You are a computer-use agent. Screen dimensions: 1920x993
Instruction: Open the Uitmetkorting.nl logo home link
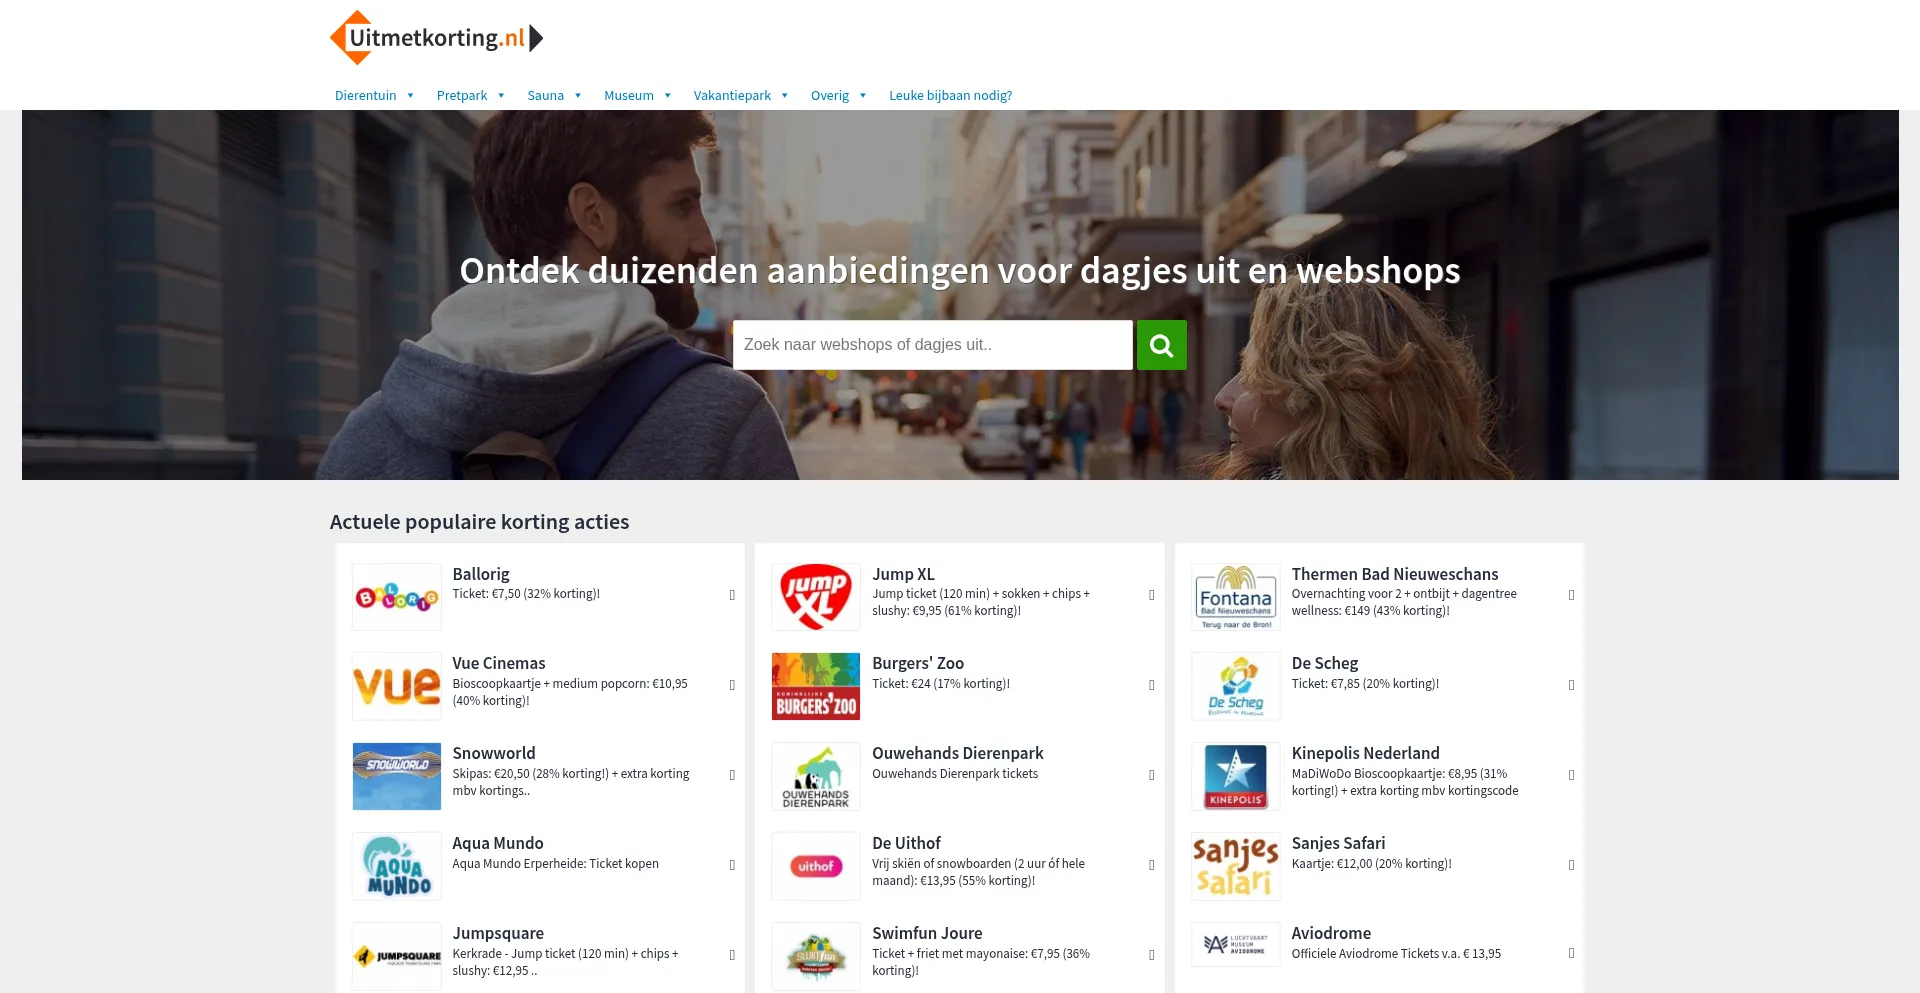(437, 38)
